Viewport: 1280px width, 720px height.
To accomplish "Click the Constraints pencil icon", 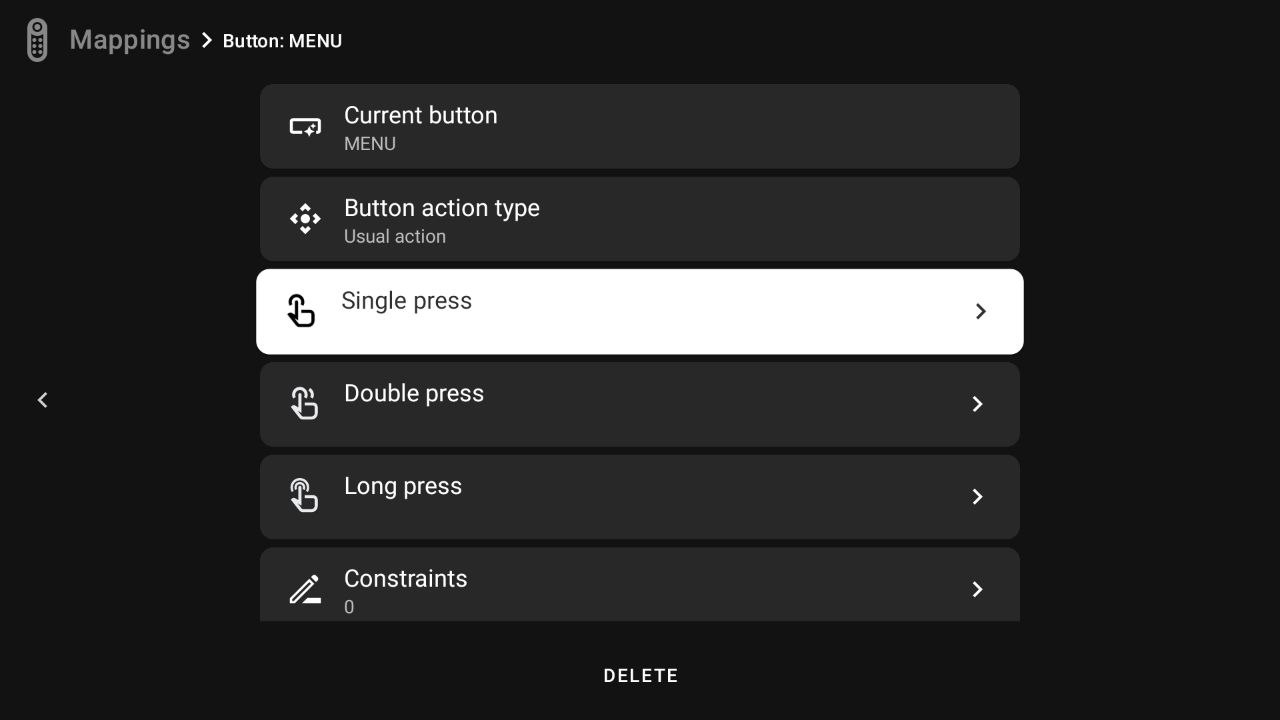I will pyautogui.click(x=303, y=589).
